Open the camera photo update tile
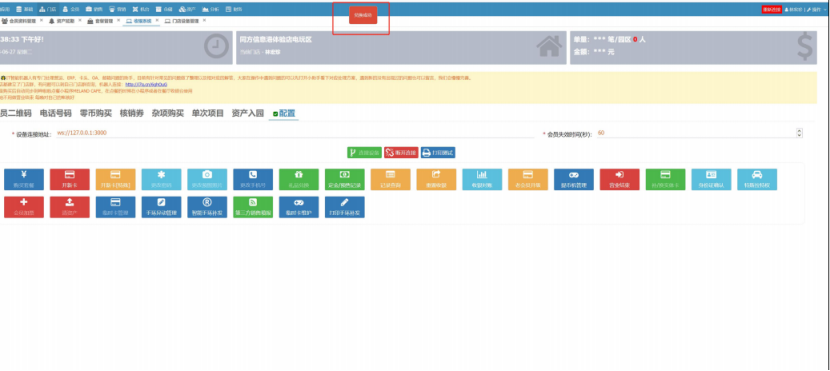Image resolution: width=830 pixels, height=371 pixels. [207, 179]
